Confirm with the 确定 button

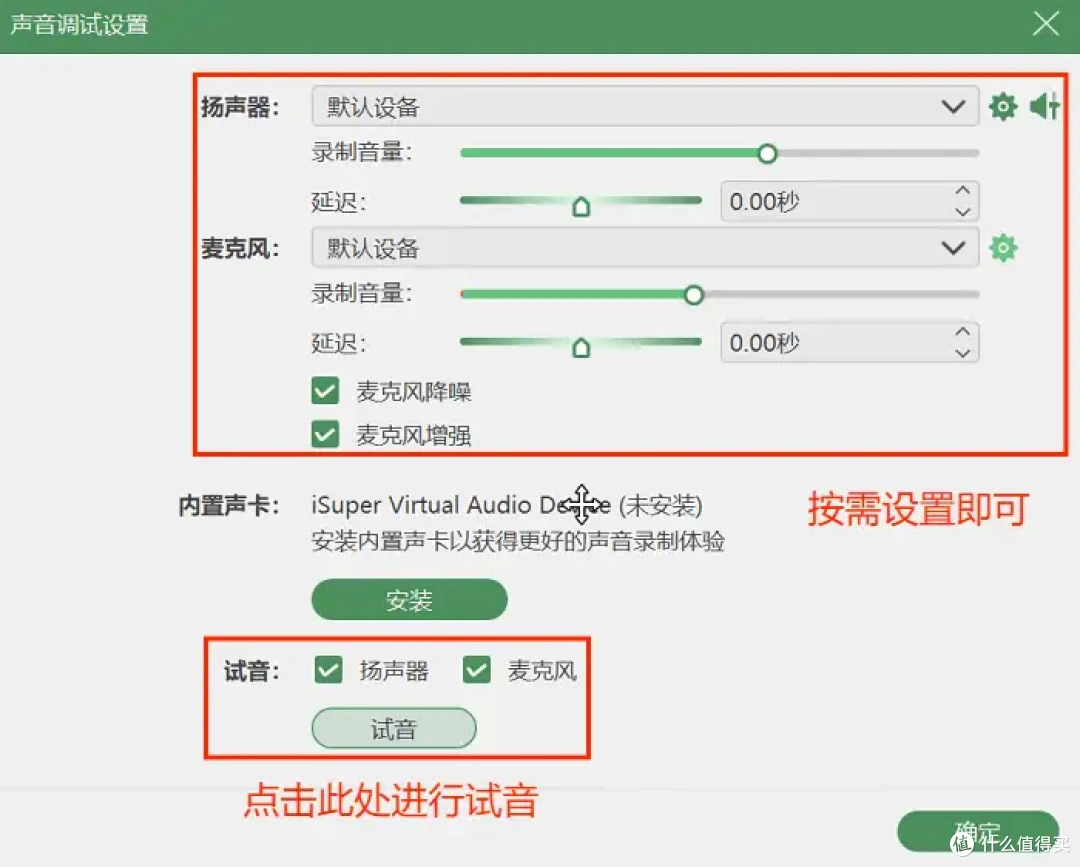pyautogui.click(x=978, y=831)
